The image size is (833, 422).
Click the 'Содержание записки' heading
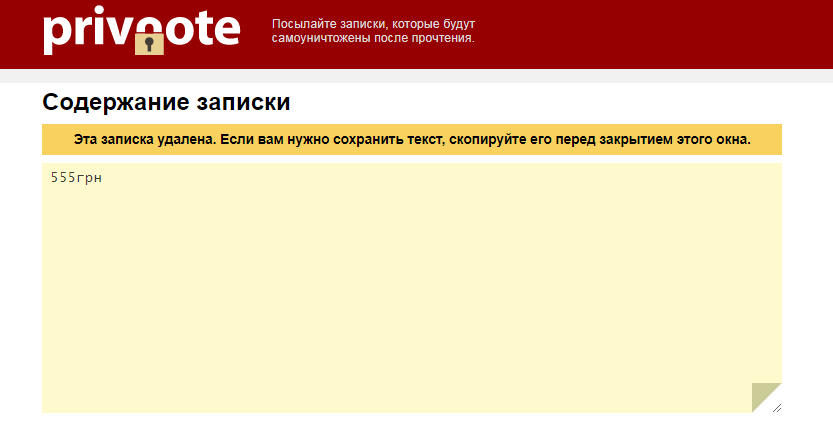coord(166,102)
